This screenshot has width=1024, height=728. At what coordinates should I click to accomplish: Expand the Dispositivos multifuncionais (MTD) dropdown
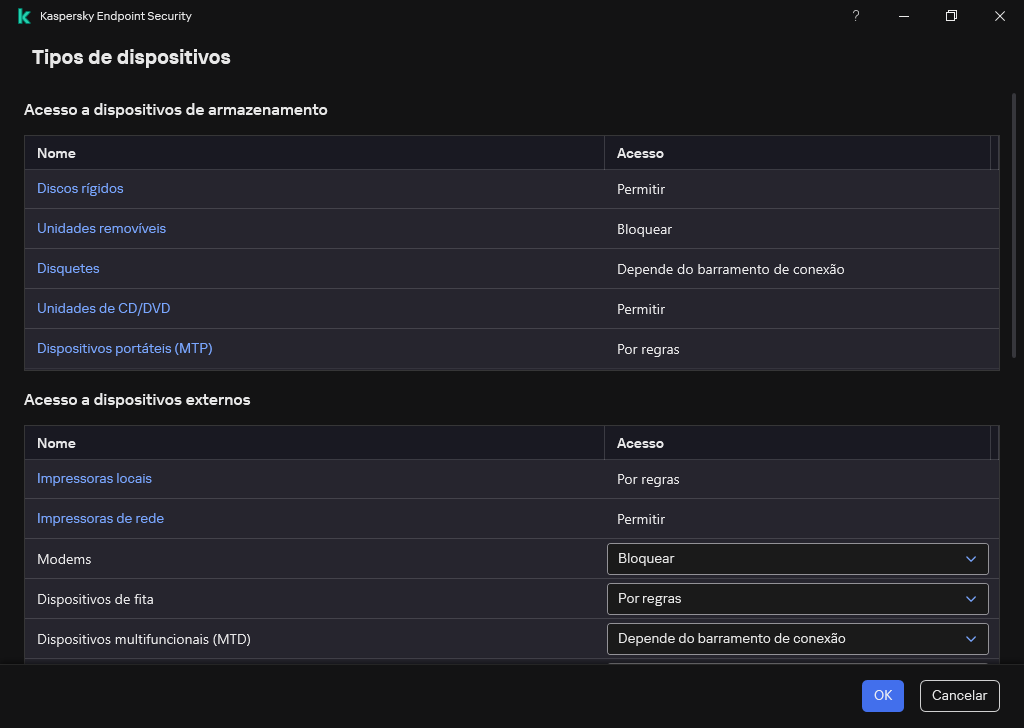(797, 639)
